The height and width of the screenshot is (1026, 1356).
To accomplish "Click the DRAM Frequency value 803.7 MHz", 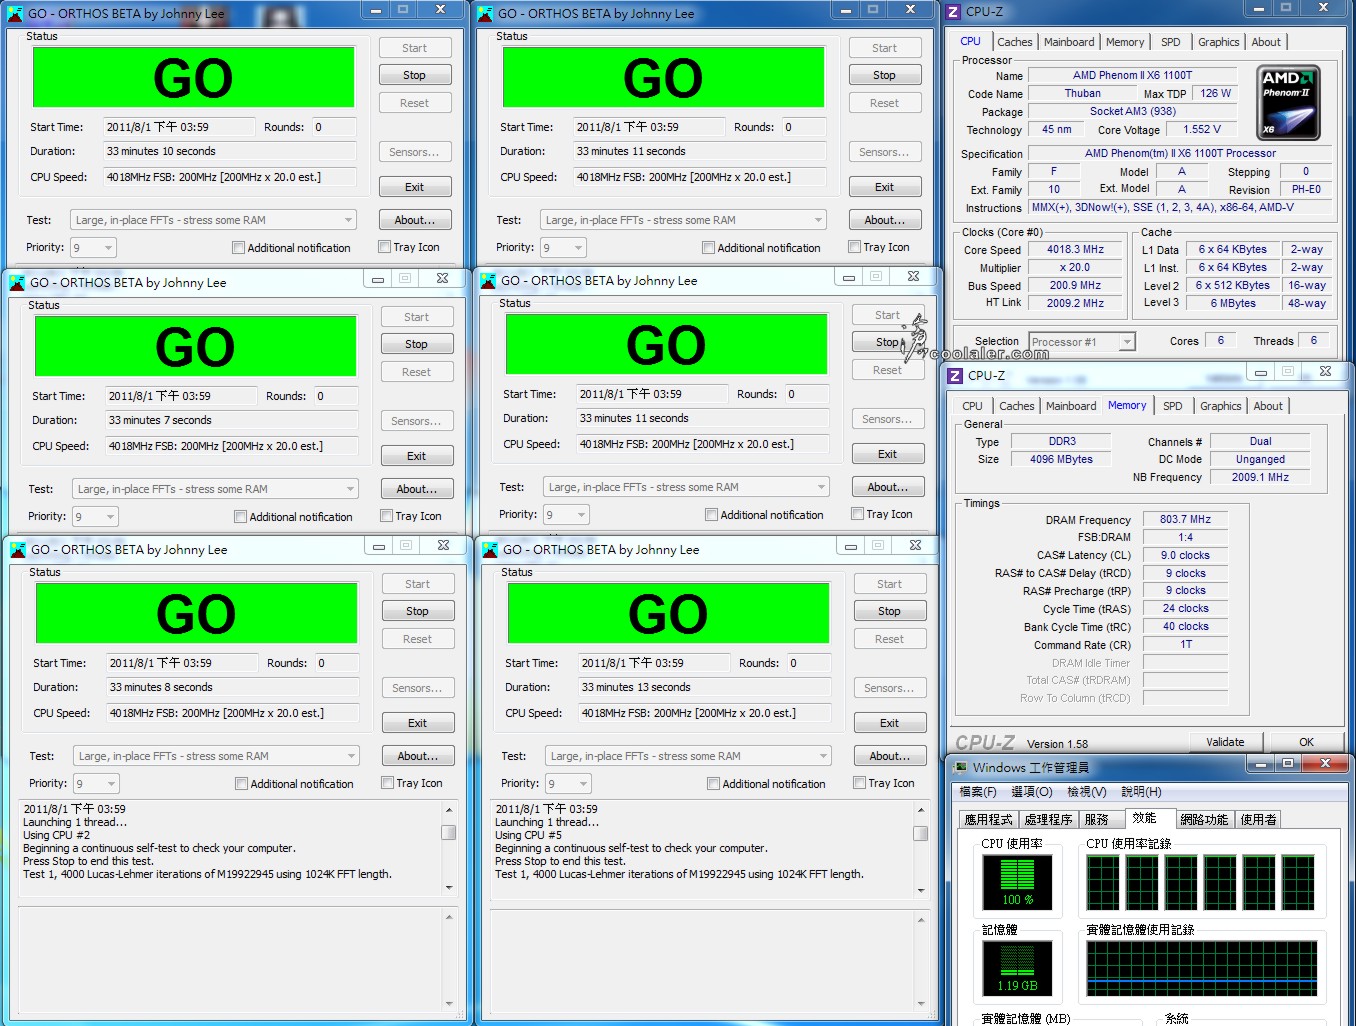I will (1185, 519).
